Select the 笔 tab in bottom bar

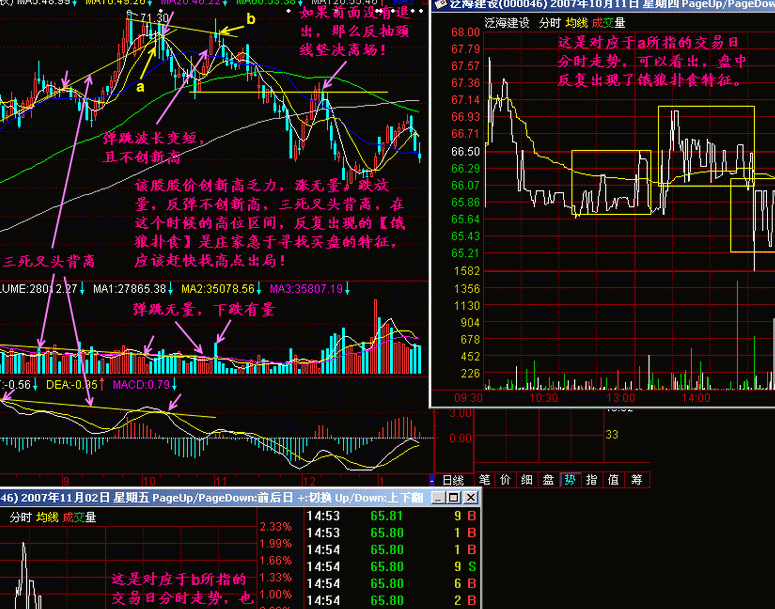point(485,480)
